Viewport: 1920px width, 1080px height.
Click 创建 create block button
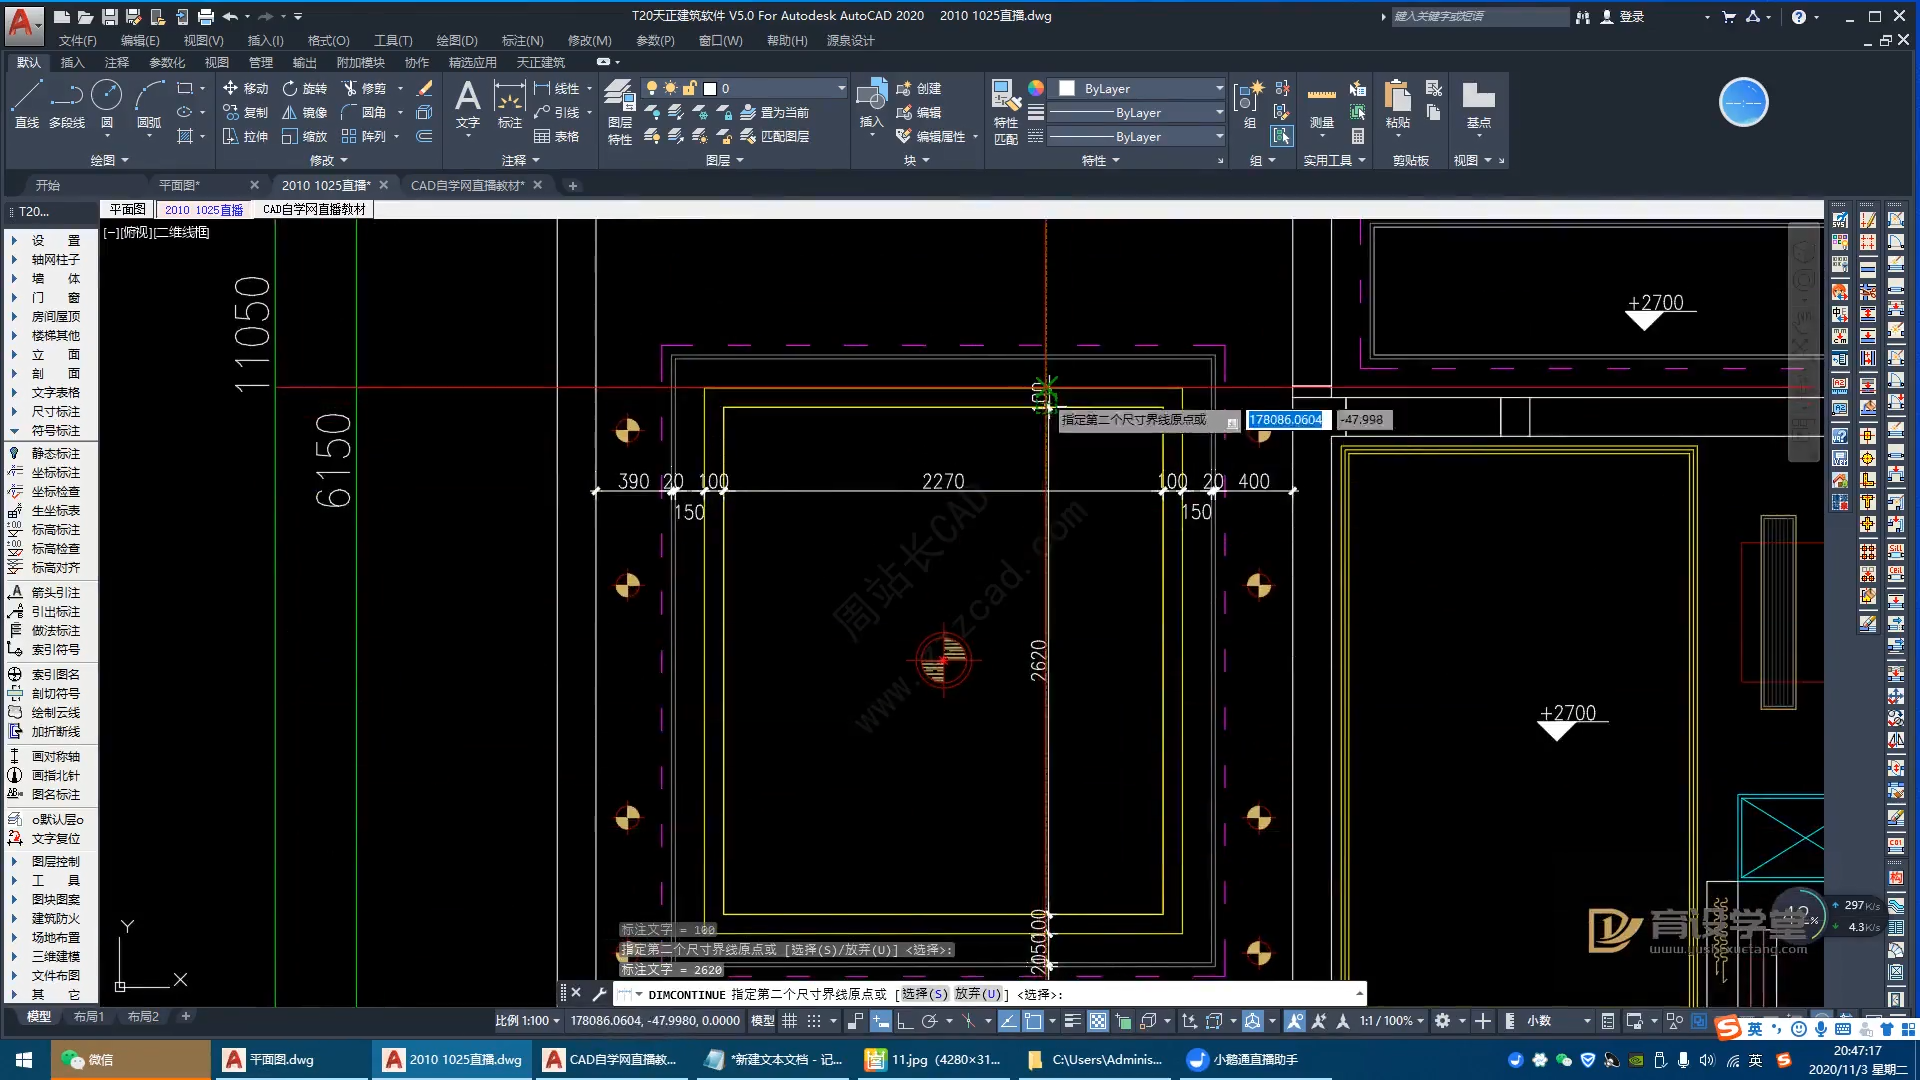[918, 88]
